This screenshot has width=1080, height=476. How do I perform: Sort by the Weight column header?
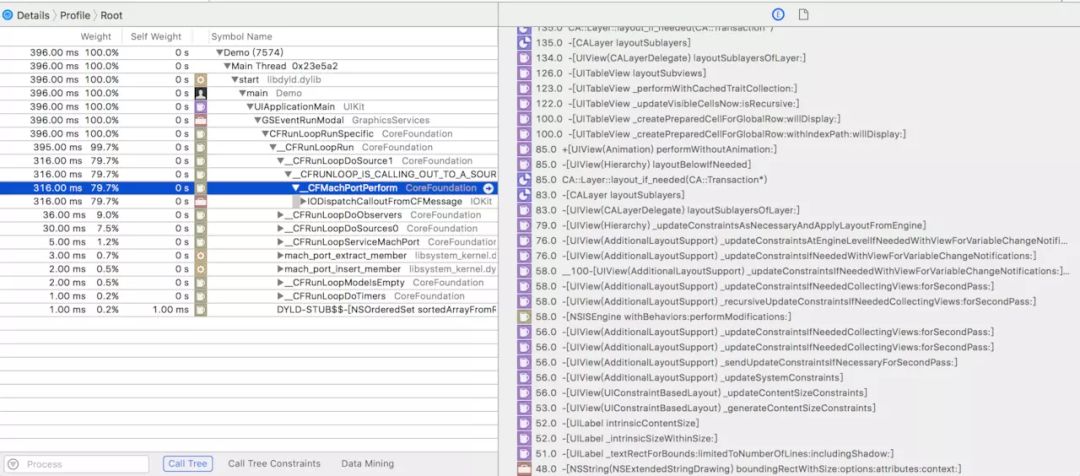tap(96, 37)
